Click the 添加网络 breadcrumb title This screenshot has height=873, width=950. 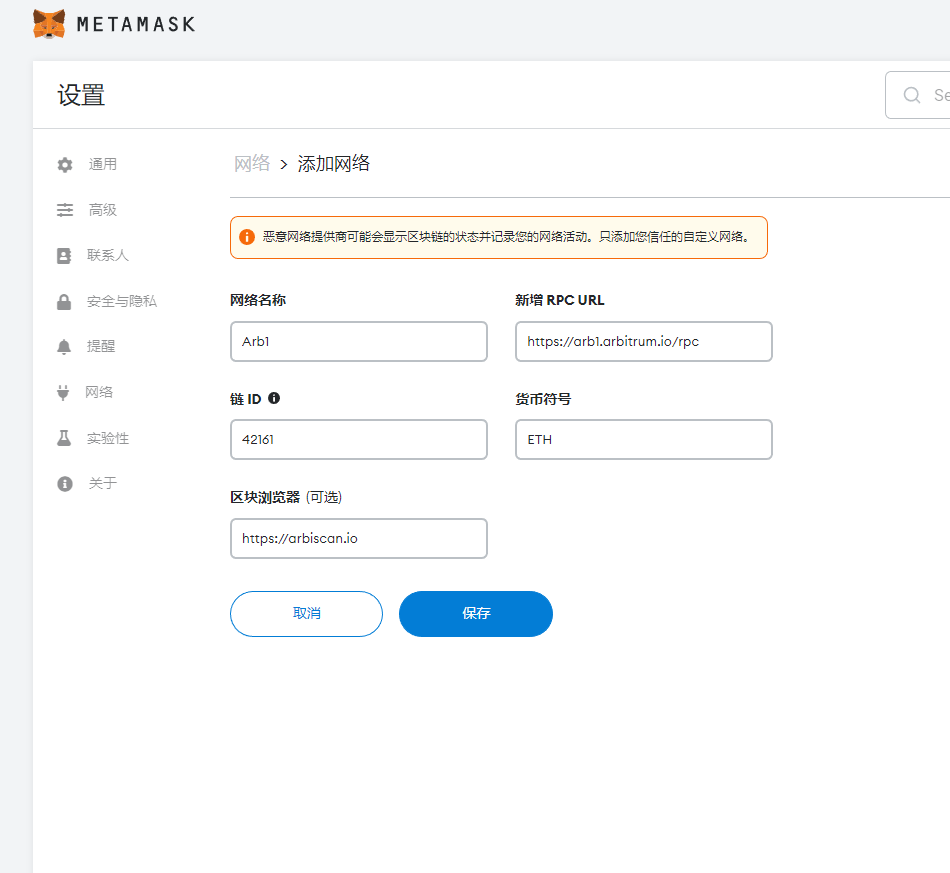pos(334,164)
